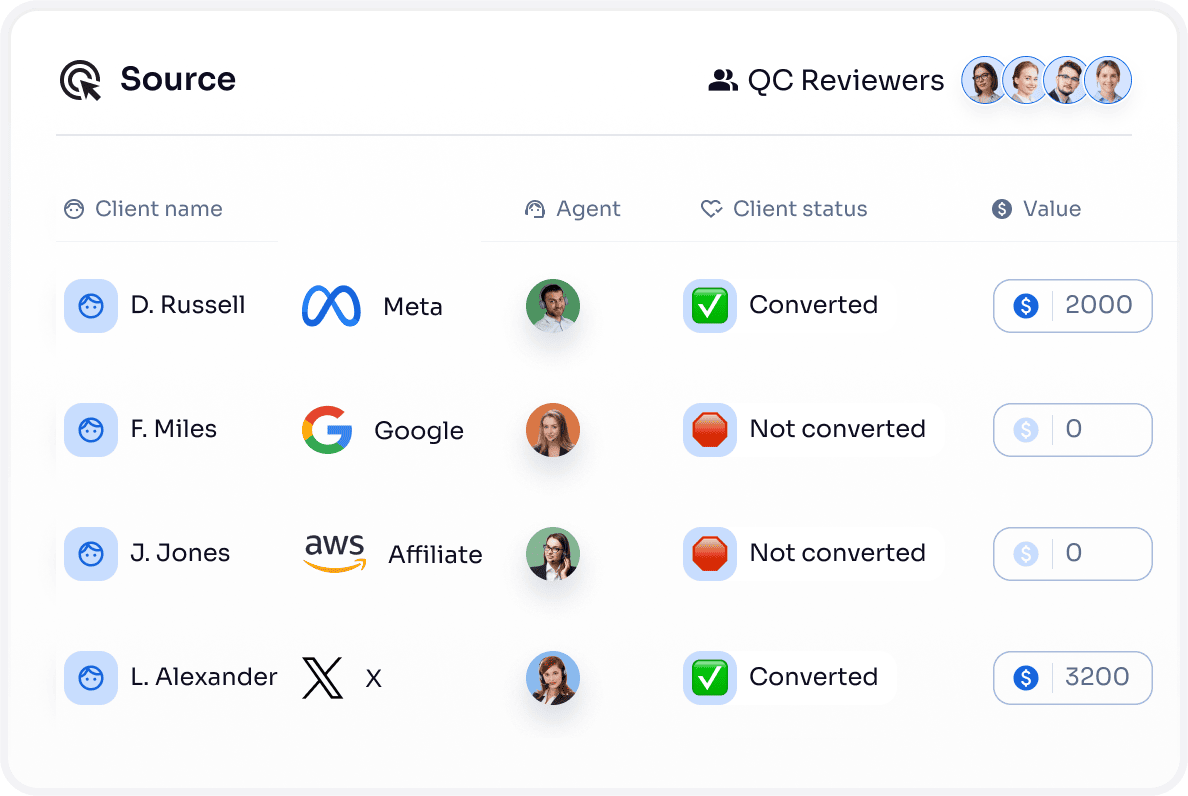The image size is (1188, 796).
Task: Click the QC Reviewers people icon
Action: tap(722, 81)
